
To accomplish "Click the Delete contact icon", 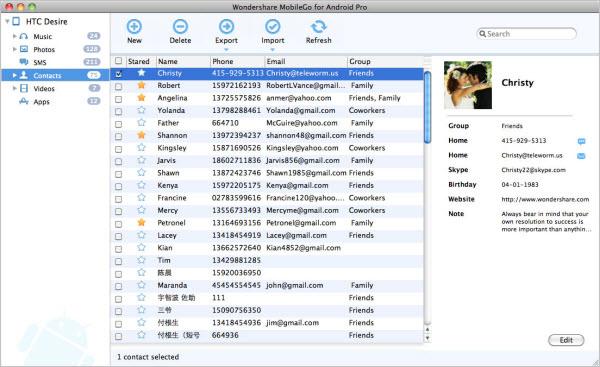I will pyautogui.click(x=180, y=26).
